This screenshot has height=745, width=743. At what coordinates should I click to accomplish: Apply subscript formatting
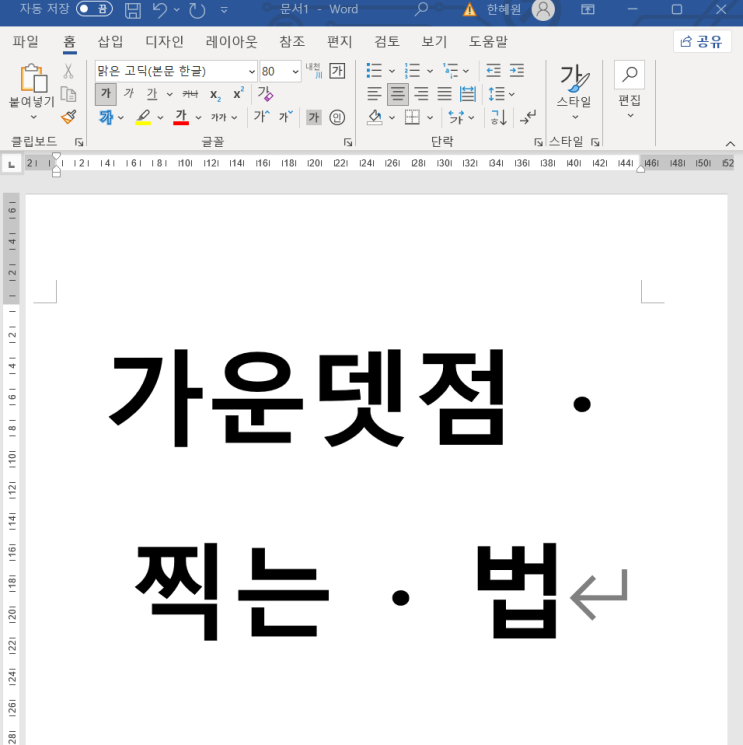point(215,95)
